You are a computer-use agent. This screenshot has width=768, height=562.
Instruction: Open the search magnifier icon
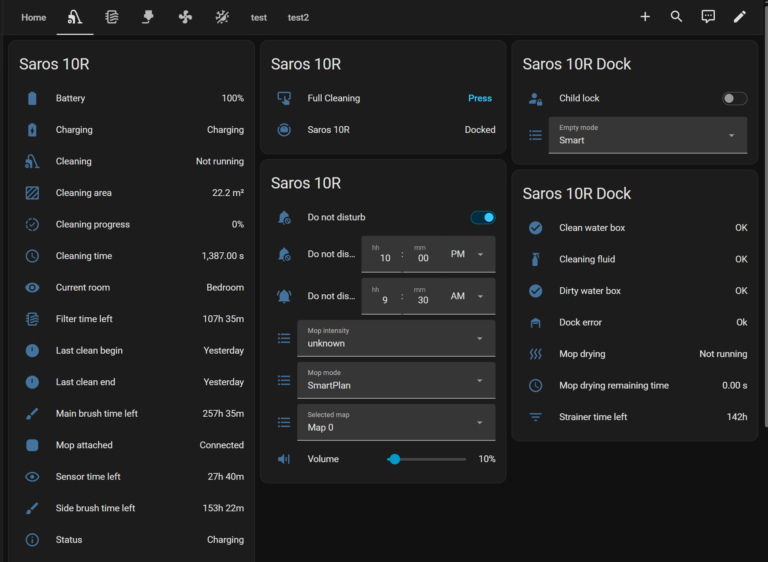676,17
